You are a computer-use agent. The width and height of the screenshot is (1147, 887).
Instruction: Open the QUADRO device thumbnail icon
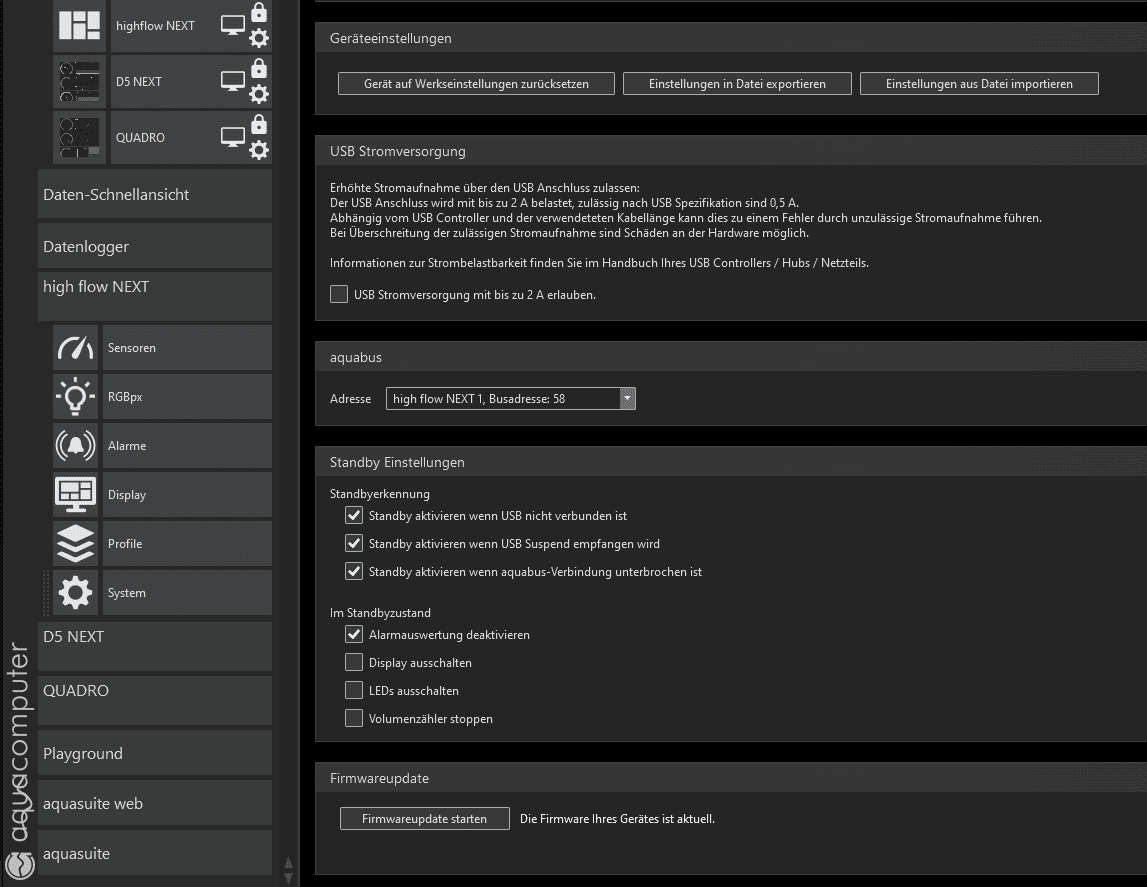coord(79,137)
